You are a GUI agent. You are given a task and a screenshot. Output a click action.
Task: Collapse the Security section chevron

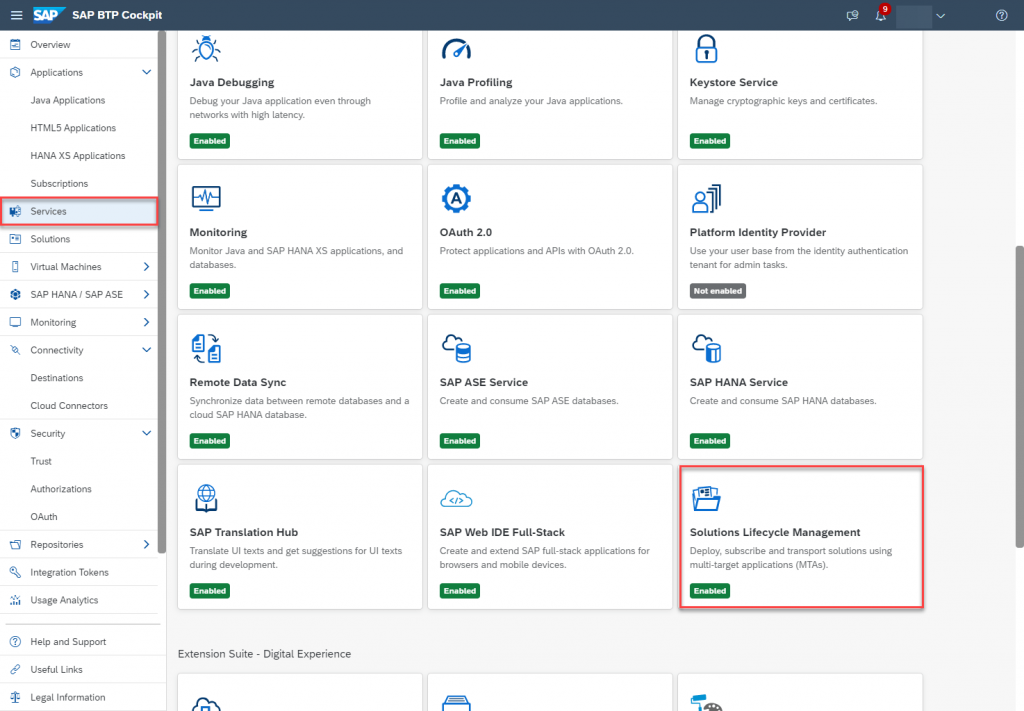[146, 434]
